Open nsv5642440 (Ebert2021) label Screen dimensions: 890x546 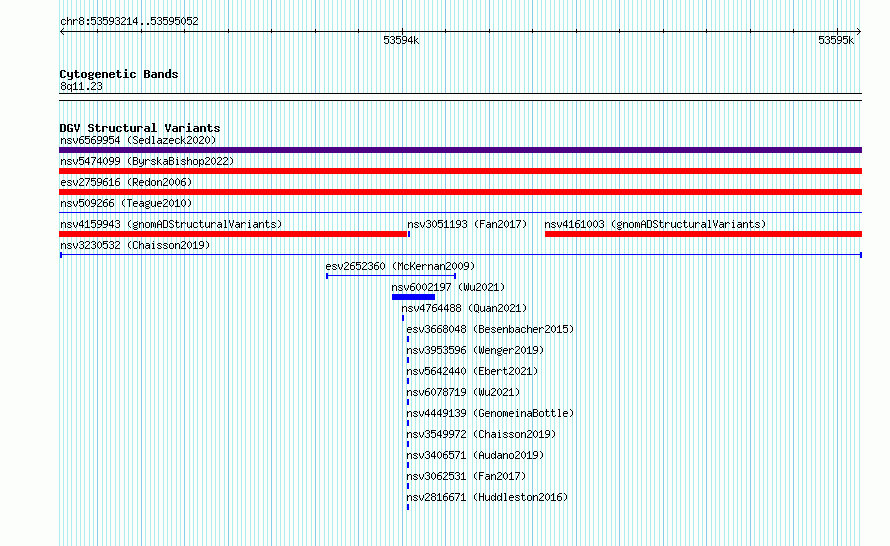(472, 371)
